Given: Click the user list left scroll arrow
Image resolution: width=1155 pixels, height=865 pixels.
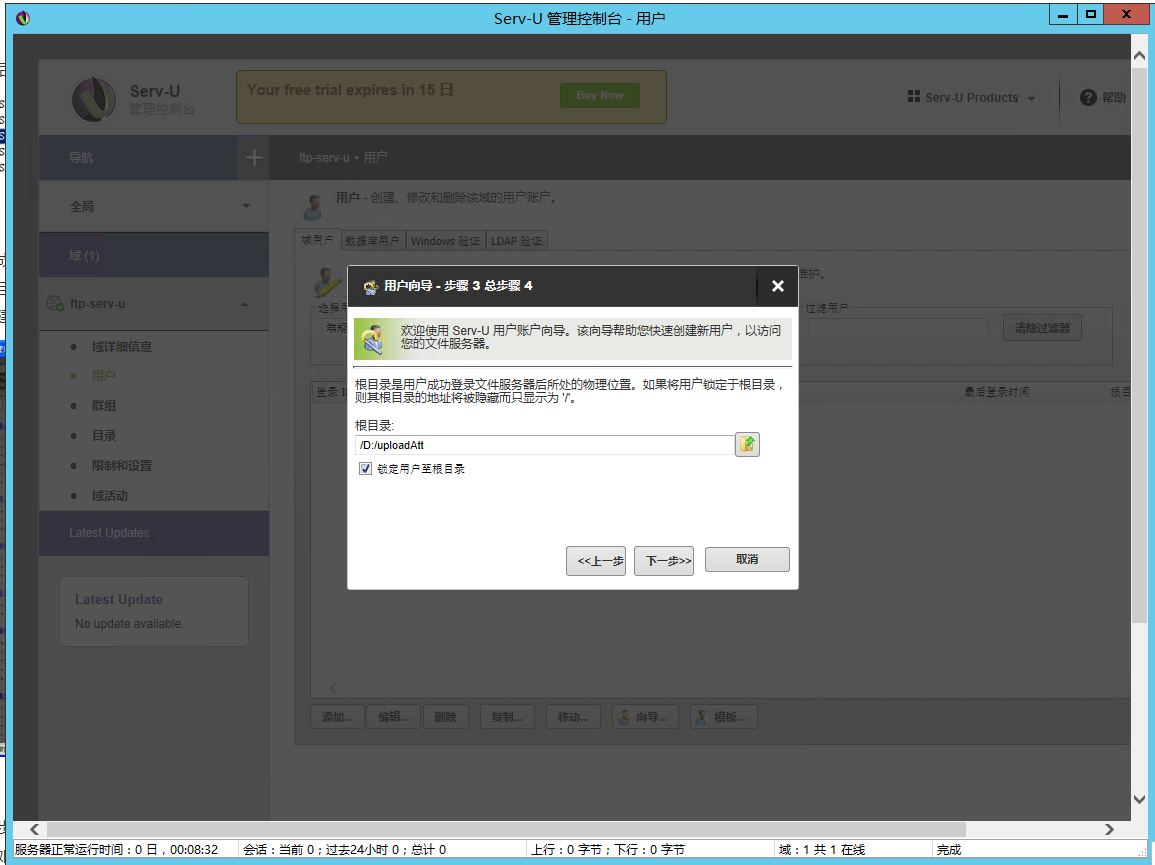Looking at the screenshot, I should [x=334, y=688].
